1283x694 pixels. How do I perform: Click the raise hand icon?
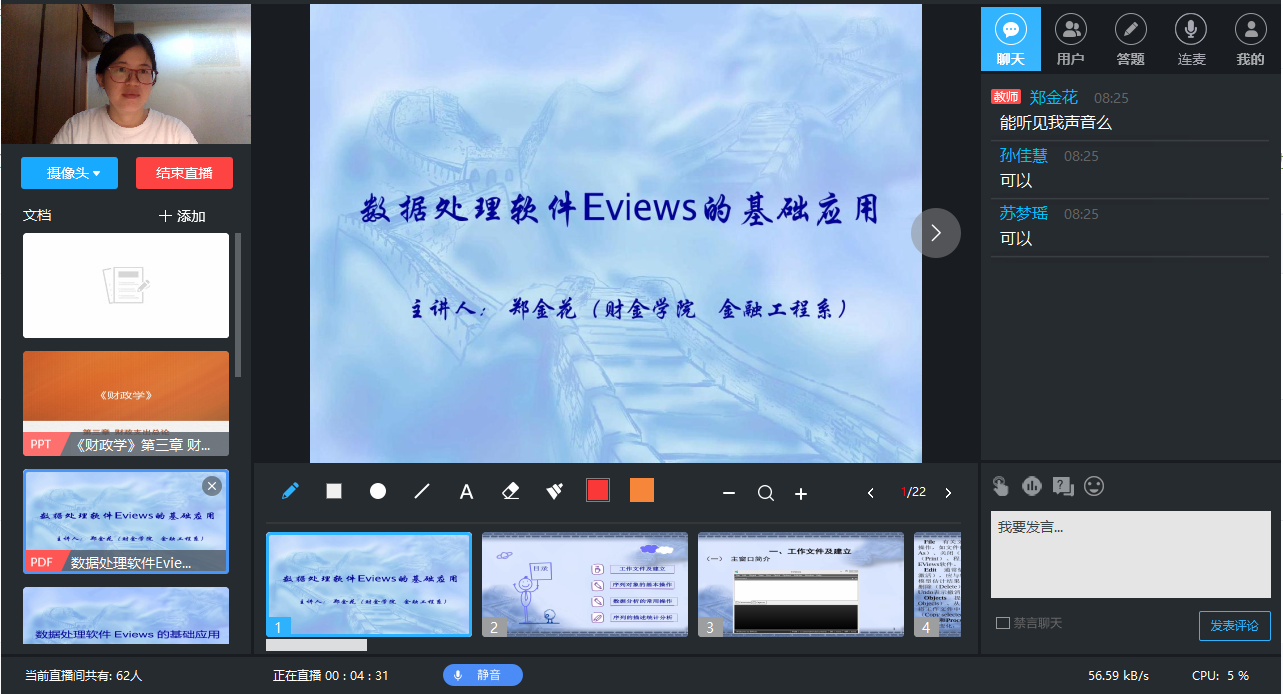tap(1001, 486)
